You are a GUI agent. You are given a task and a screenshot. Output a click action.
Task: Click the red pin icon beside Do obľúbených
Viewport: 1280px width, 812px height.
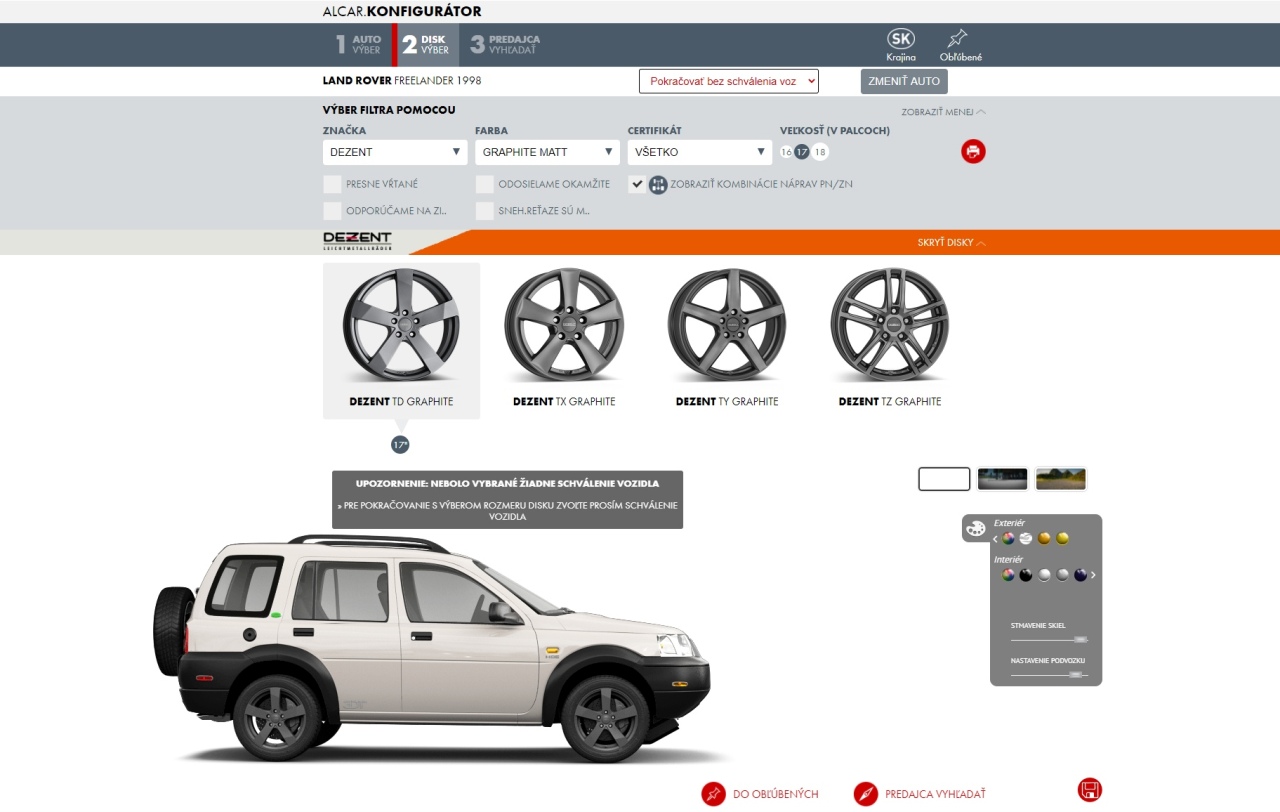tap(713, 794)
